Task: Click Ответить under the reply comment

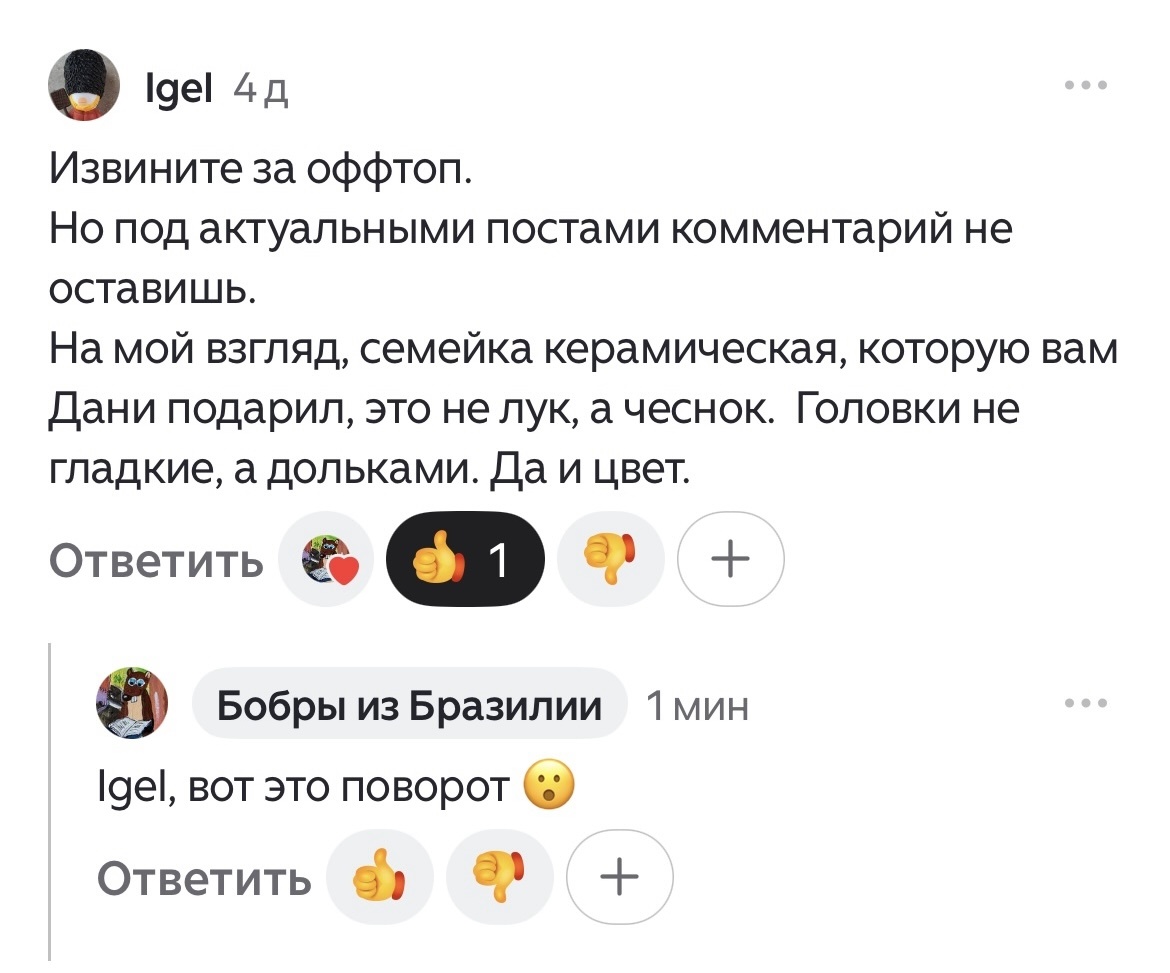Action: click(203, 876)
